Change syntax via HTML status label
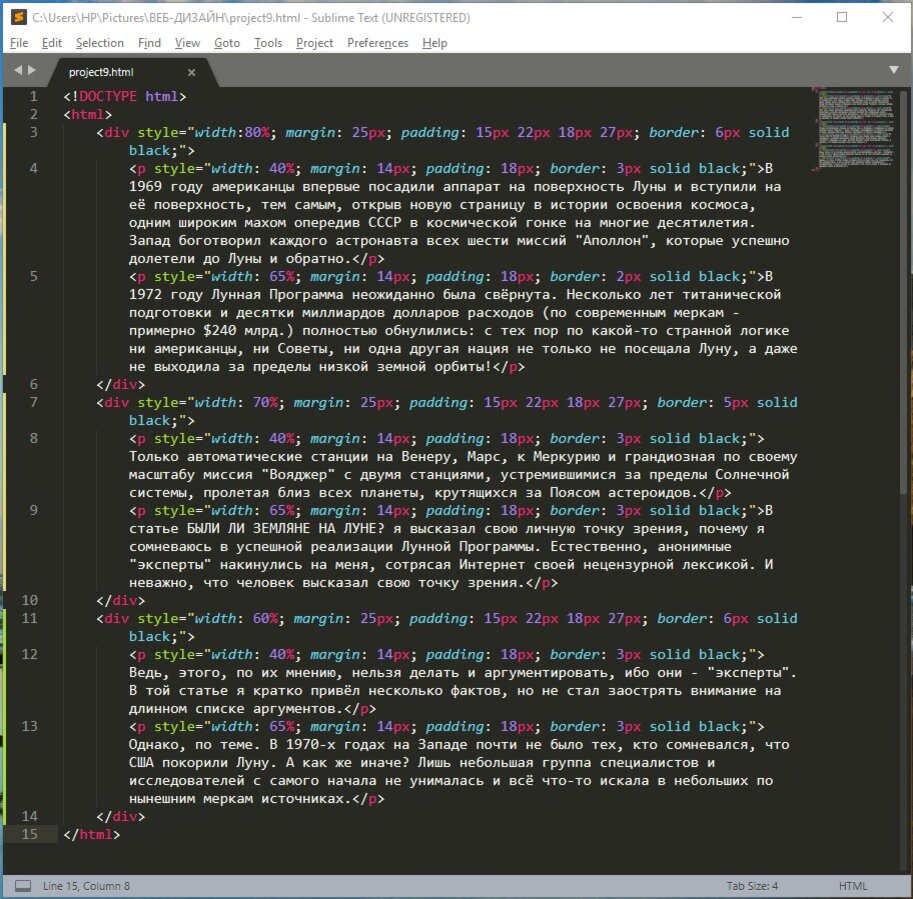The image size is (913, 899). (x=852, y=886)
